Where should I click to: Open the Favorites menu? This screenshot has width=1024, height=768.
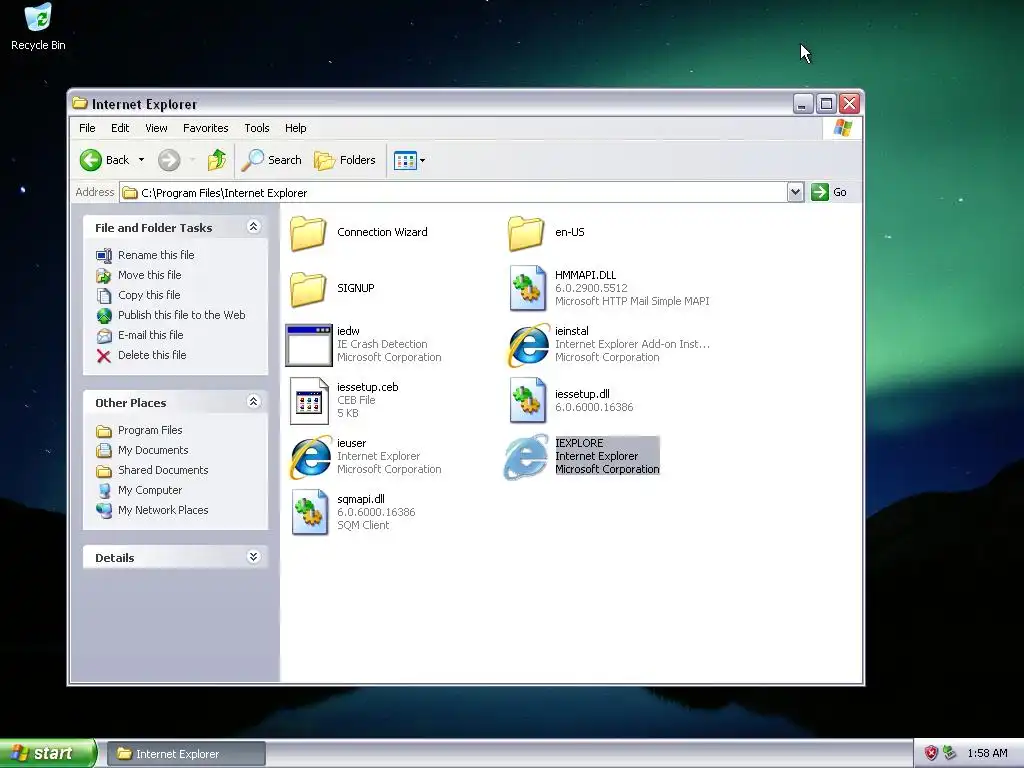[x=206, y=128]
